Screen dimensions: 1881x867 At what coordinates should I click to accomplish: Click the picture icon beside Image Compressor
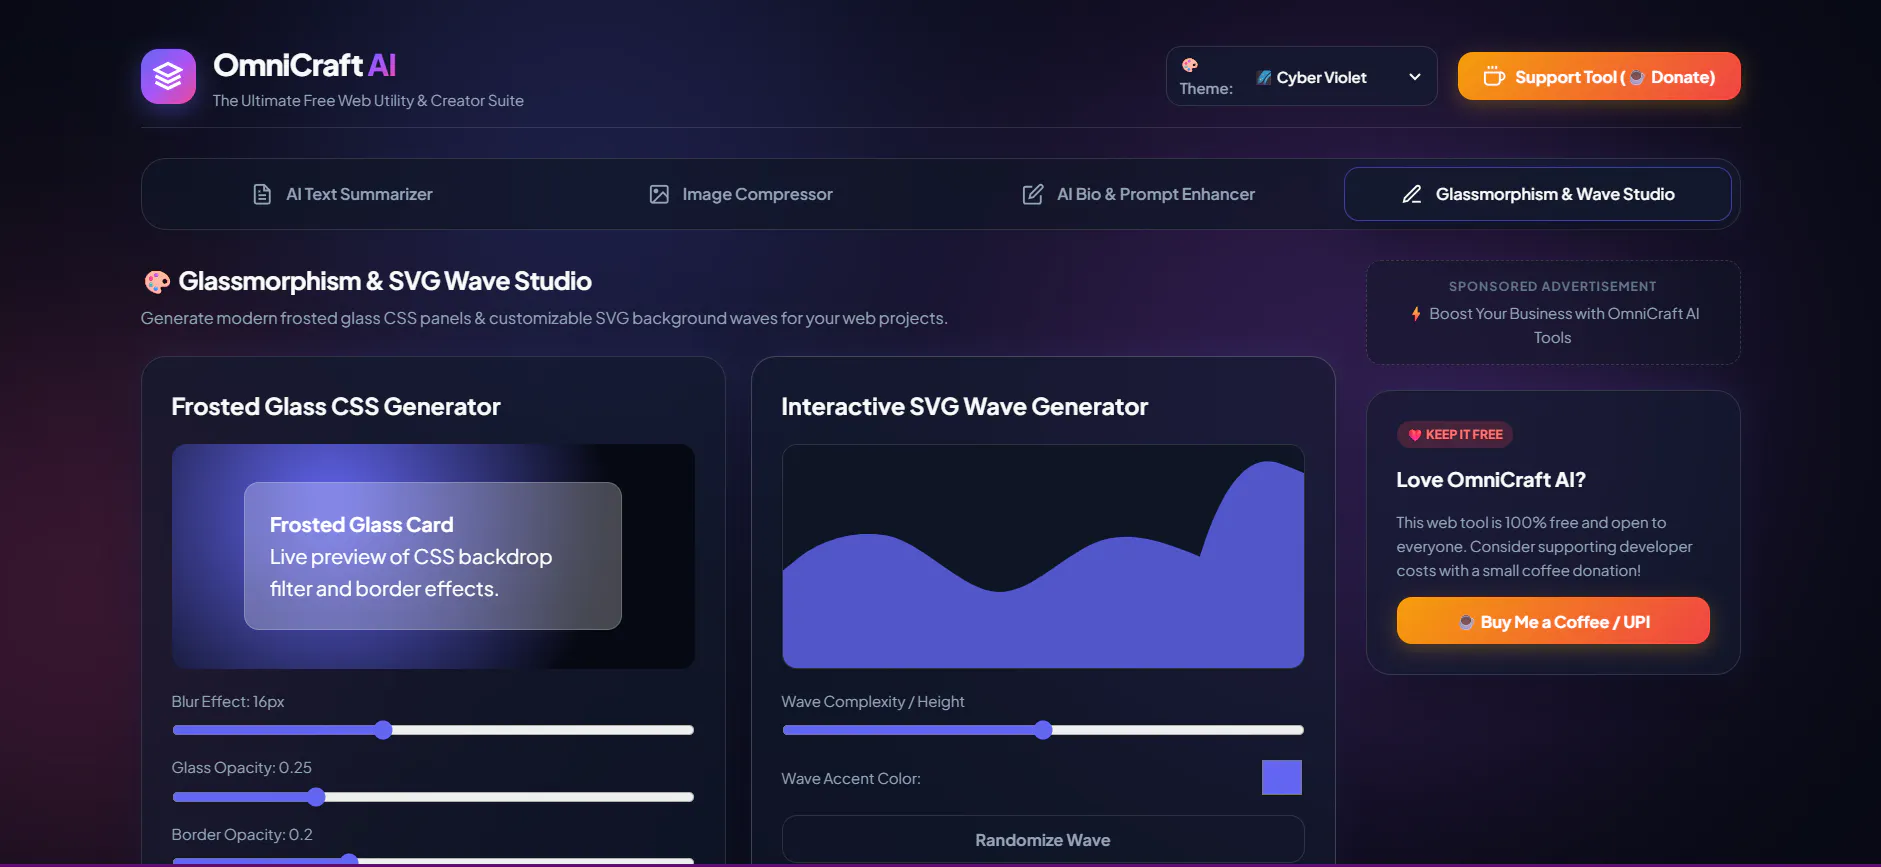(x=659, y=194)
